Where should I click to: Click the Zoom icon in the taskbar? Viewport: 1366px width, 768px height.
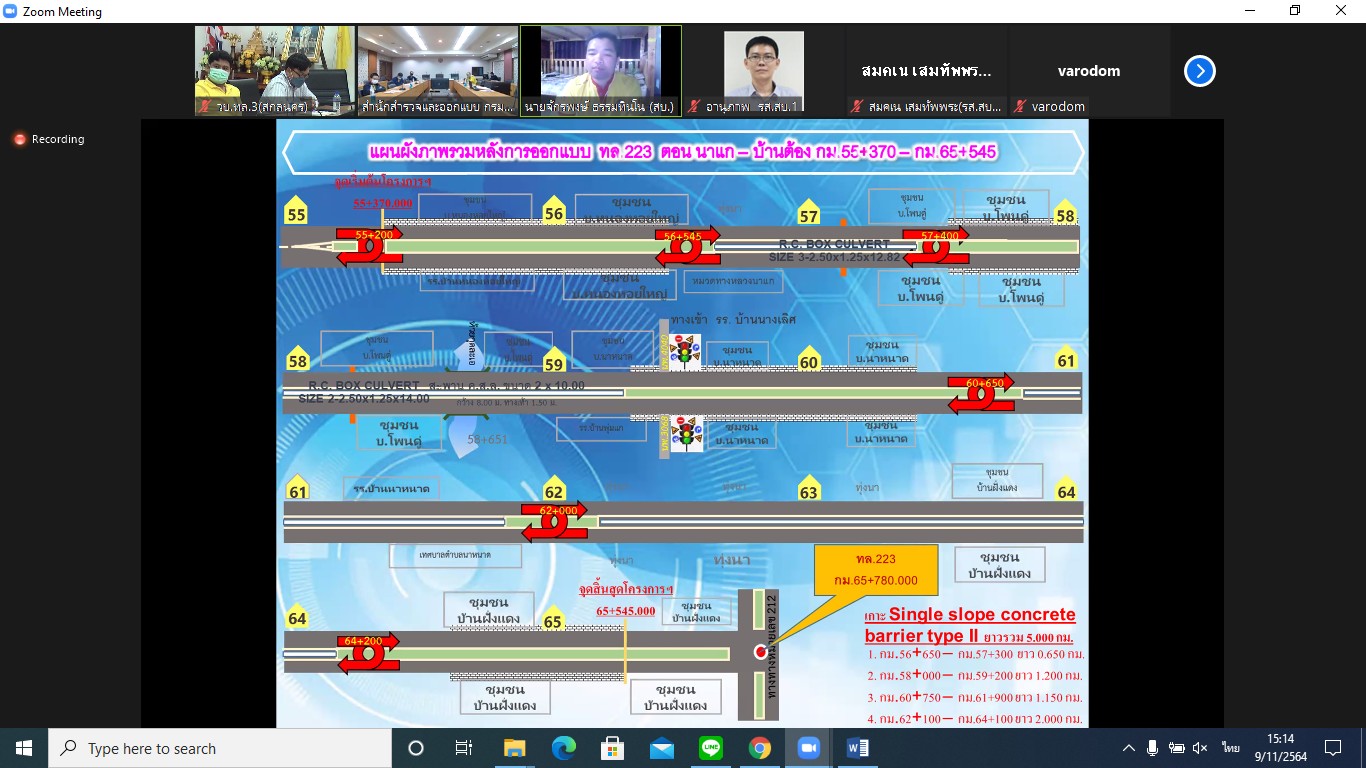809,748
